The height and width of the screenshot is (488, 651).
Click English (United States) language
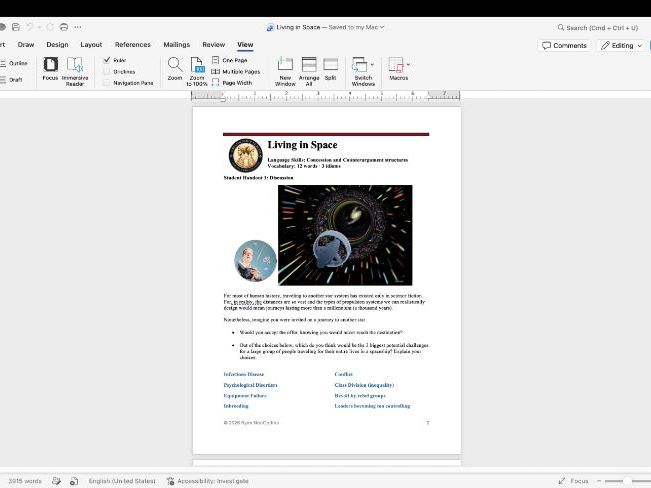pyautogui.click(x=122, y=481)
